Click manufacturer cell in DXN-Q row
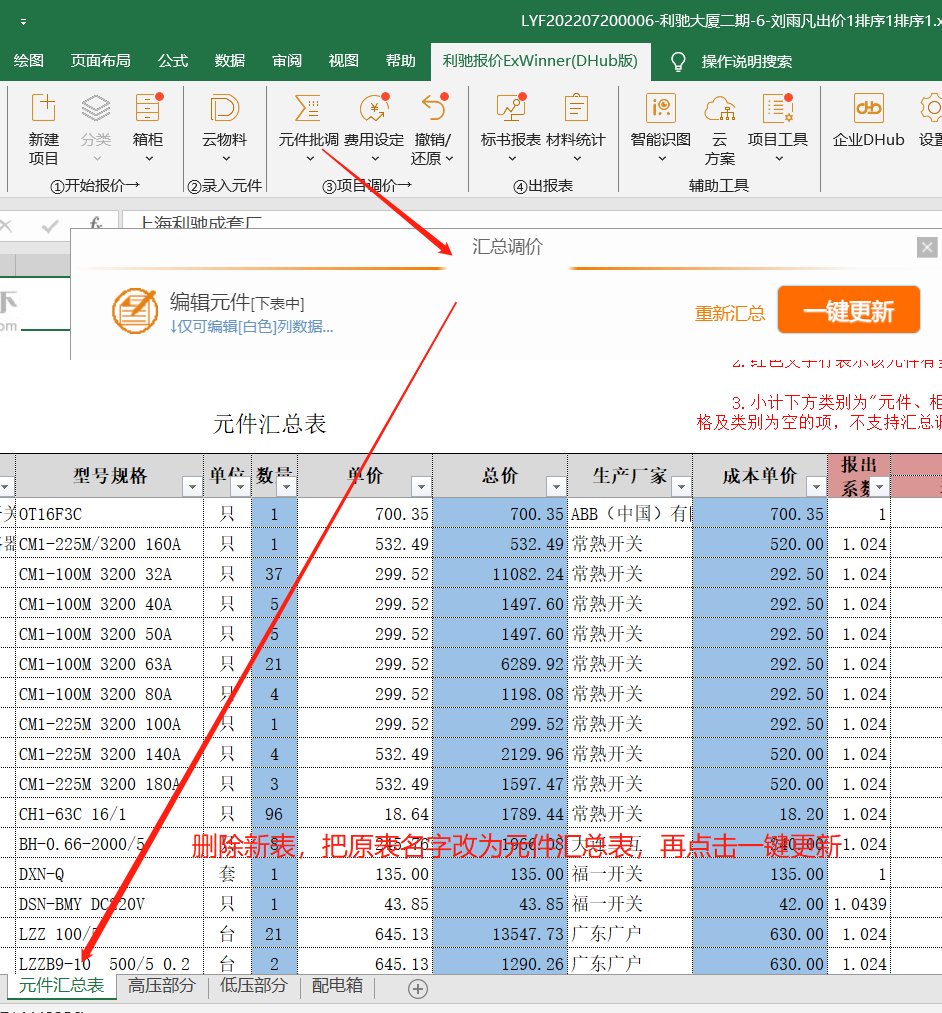This screenshot has width=942, height=1013. [630, 874]
